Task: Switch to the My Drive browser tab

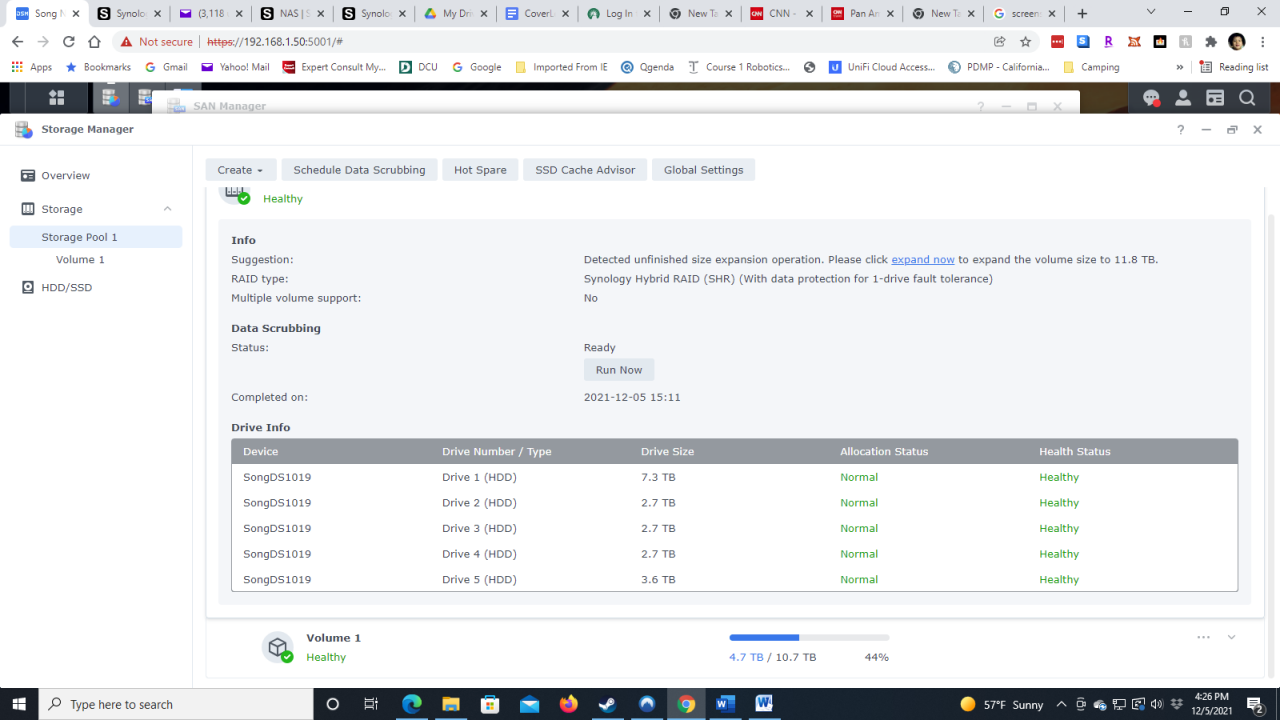Action: pyautogui.click(x=454, y=14)
